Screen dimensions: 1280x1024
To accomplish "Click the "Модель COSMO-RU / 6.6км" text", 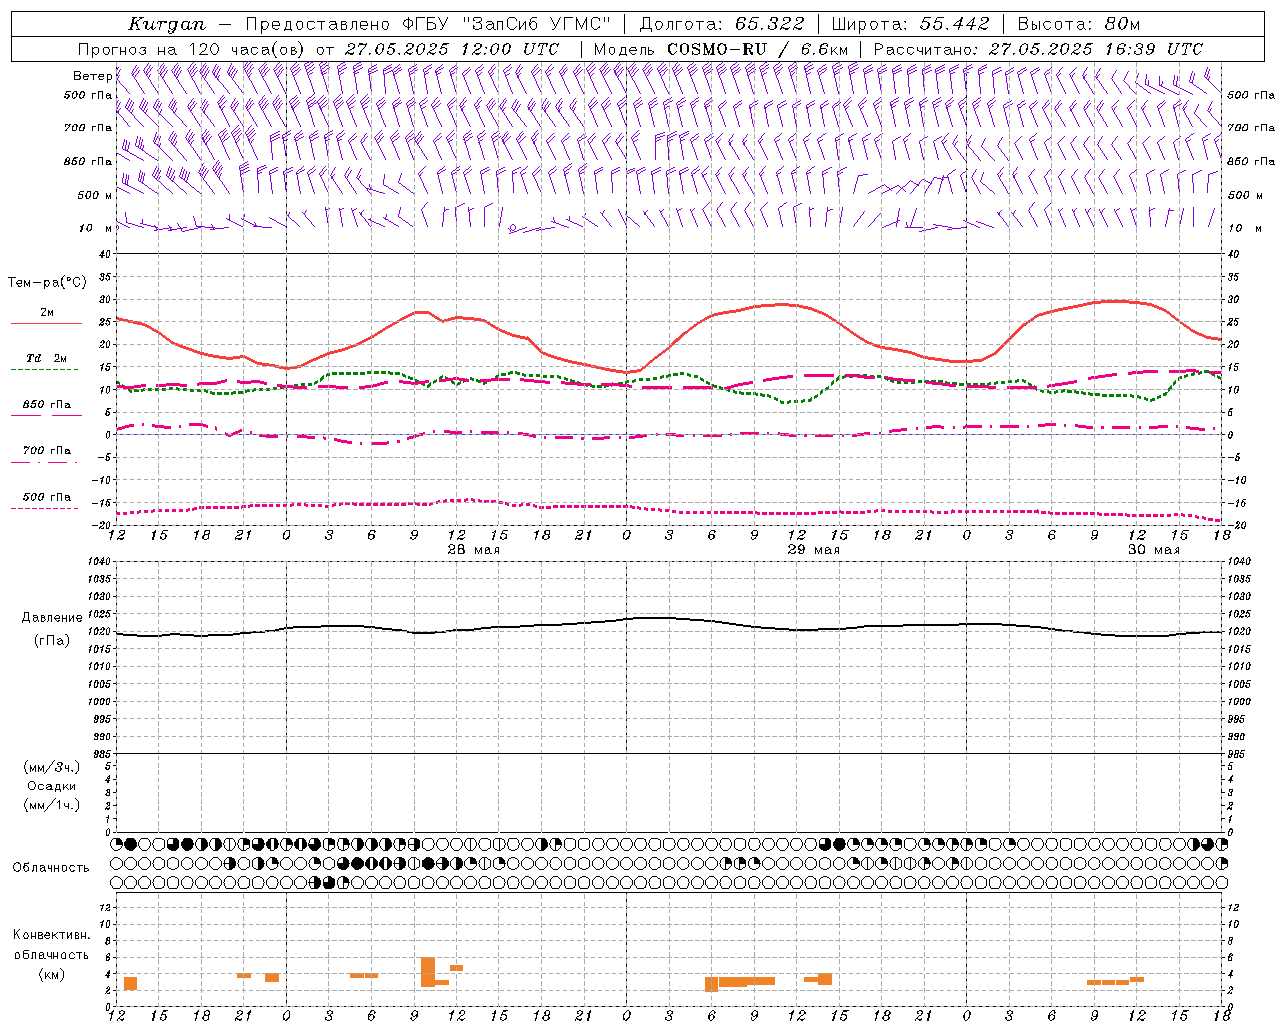I will tap(720, 49).
